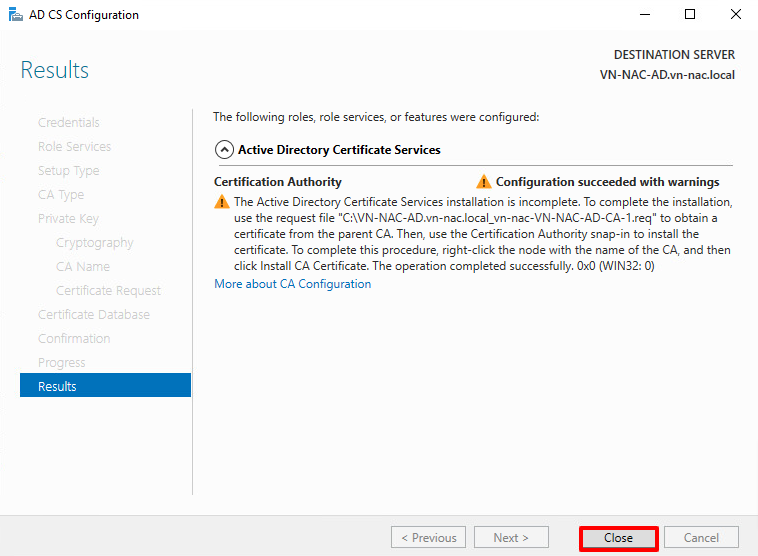This screenshot has height=556, width=758.
Task: Click the AD CS Configuration title bar icon
Action: [x=16, y=15]
